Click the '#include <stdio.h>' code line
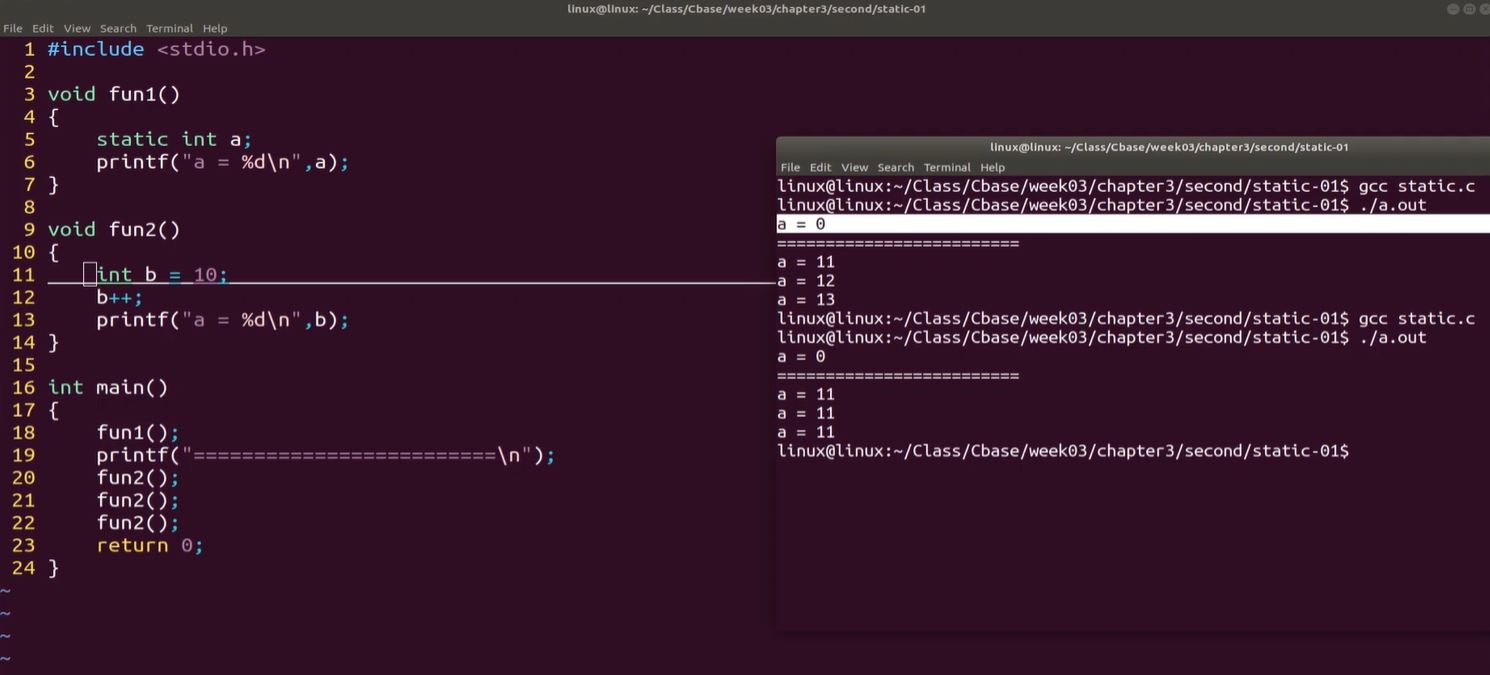 [156, 49]
